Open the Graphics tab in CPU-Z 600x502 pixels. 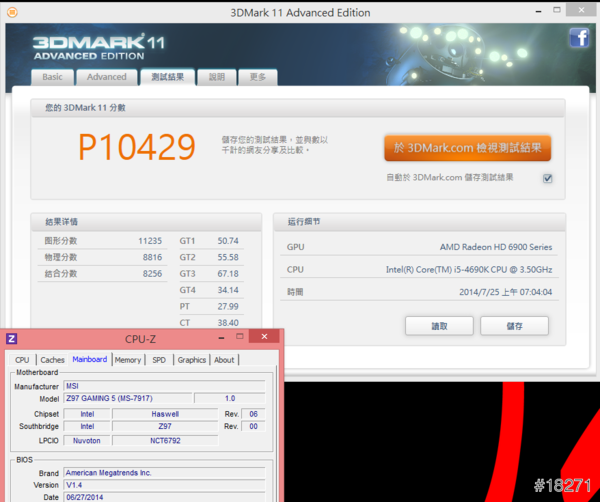click(x=192, y=360)
